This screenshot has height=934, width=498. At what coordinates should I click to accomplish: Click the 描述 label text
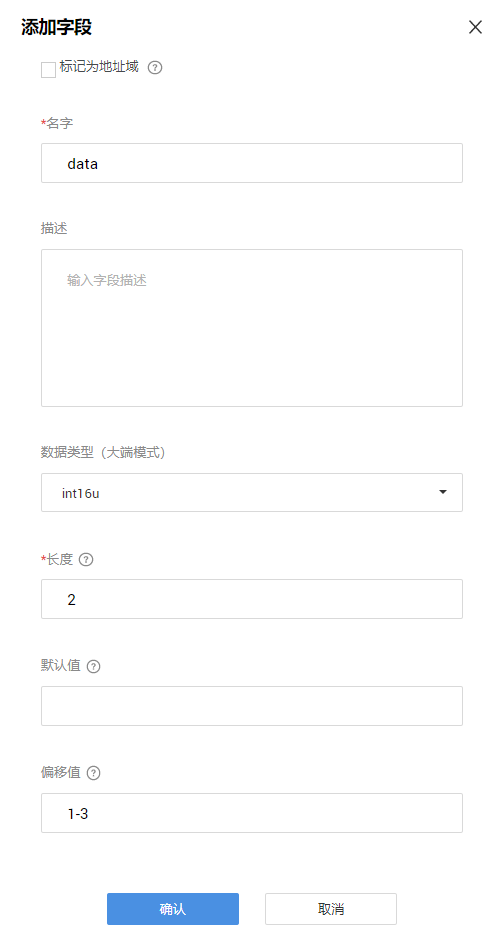pyautogui.click(x=54, y=229)
